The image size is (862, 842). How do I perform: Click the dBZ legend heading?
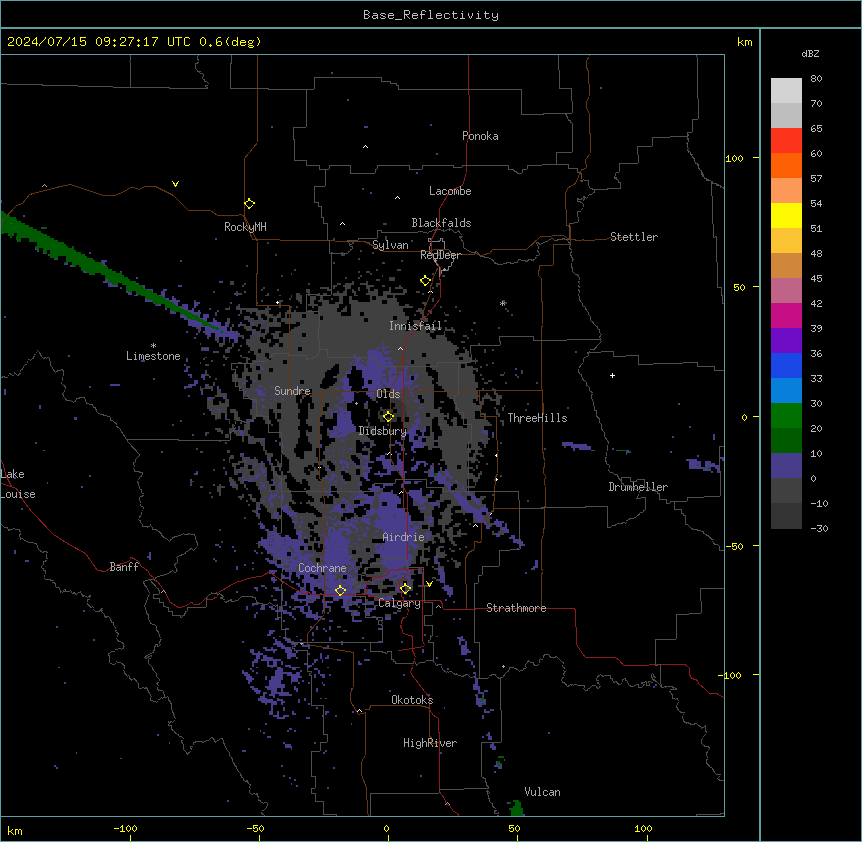tap(810, 54)
